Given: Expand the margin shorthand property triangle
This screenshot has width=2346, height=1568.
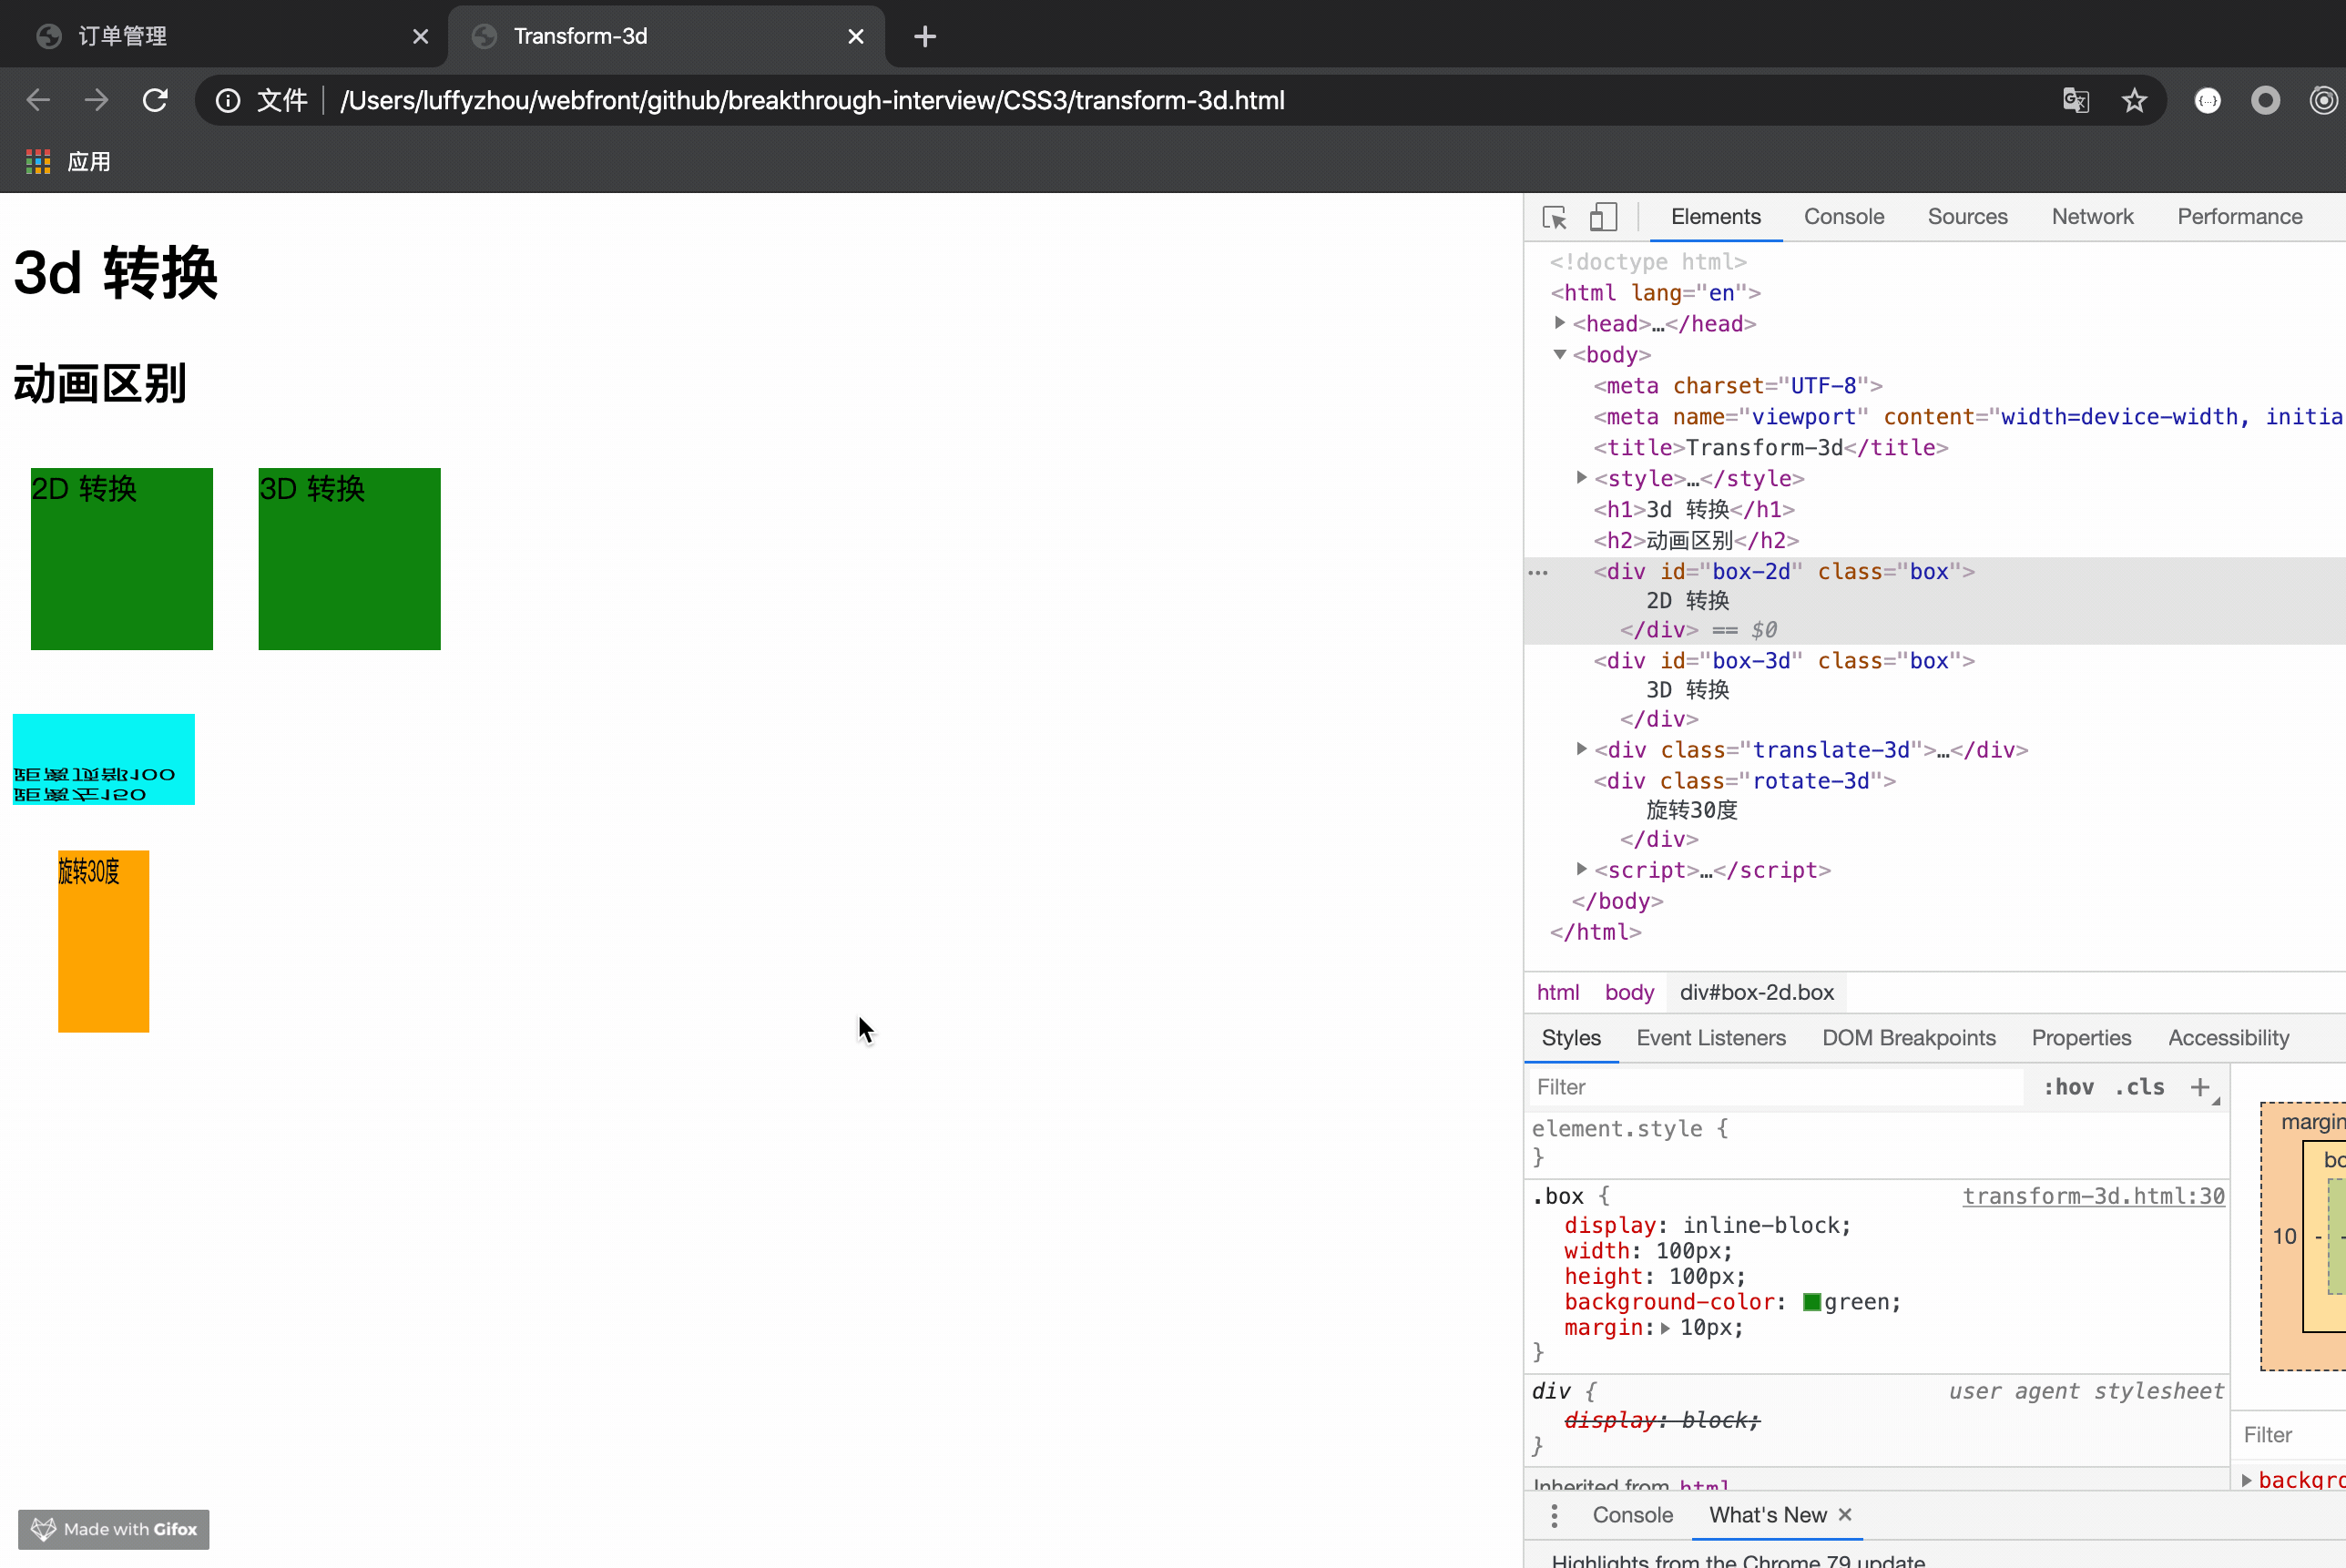Looking at the screenshot, I should (x=1666, y=1328).
